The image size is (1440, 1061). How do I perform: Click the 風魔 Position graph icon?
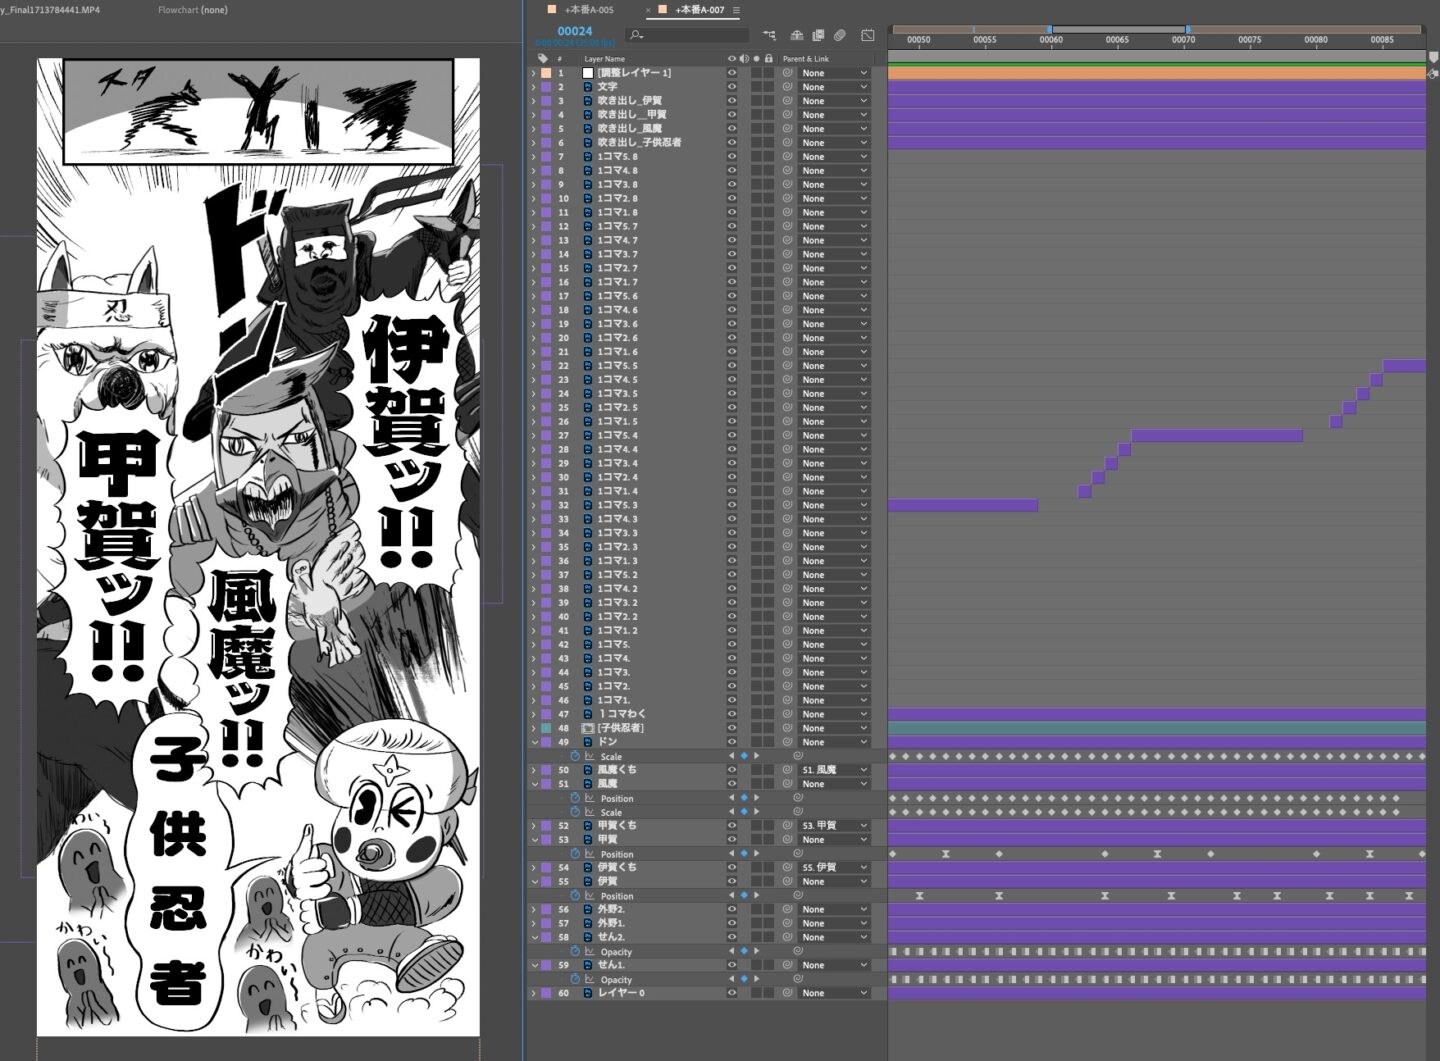[590, 799]
